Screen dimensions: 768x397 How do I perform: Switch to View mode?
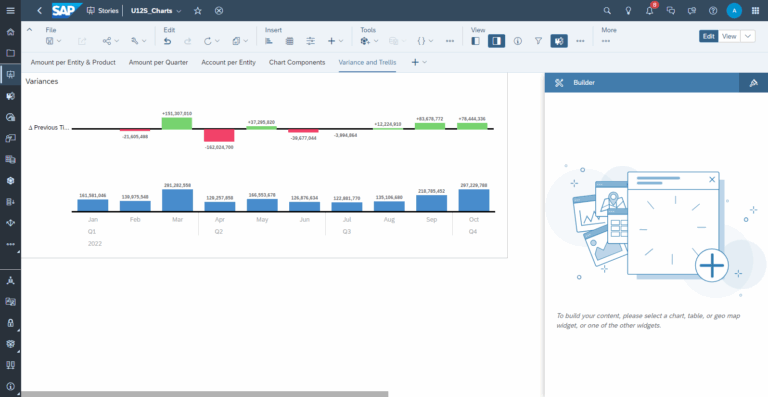click(x=729, y=36)
